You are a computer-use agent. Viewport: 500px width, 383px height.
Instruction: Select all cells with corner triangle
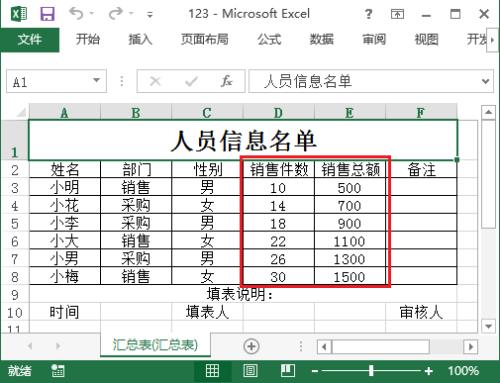point(21,112)
